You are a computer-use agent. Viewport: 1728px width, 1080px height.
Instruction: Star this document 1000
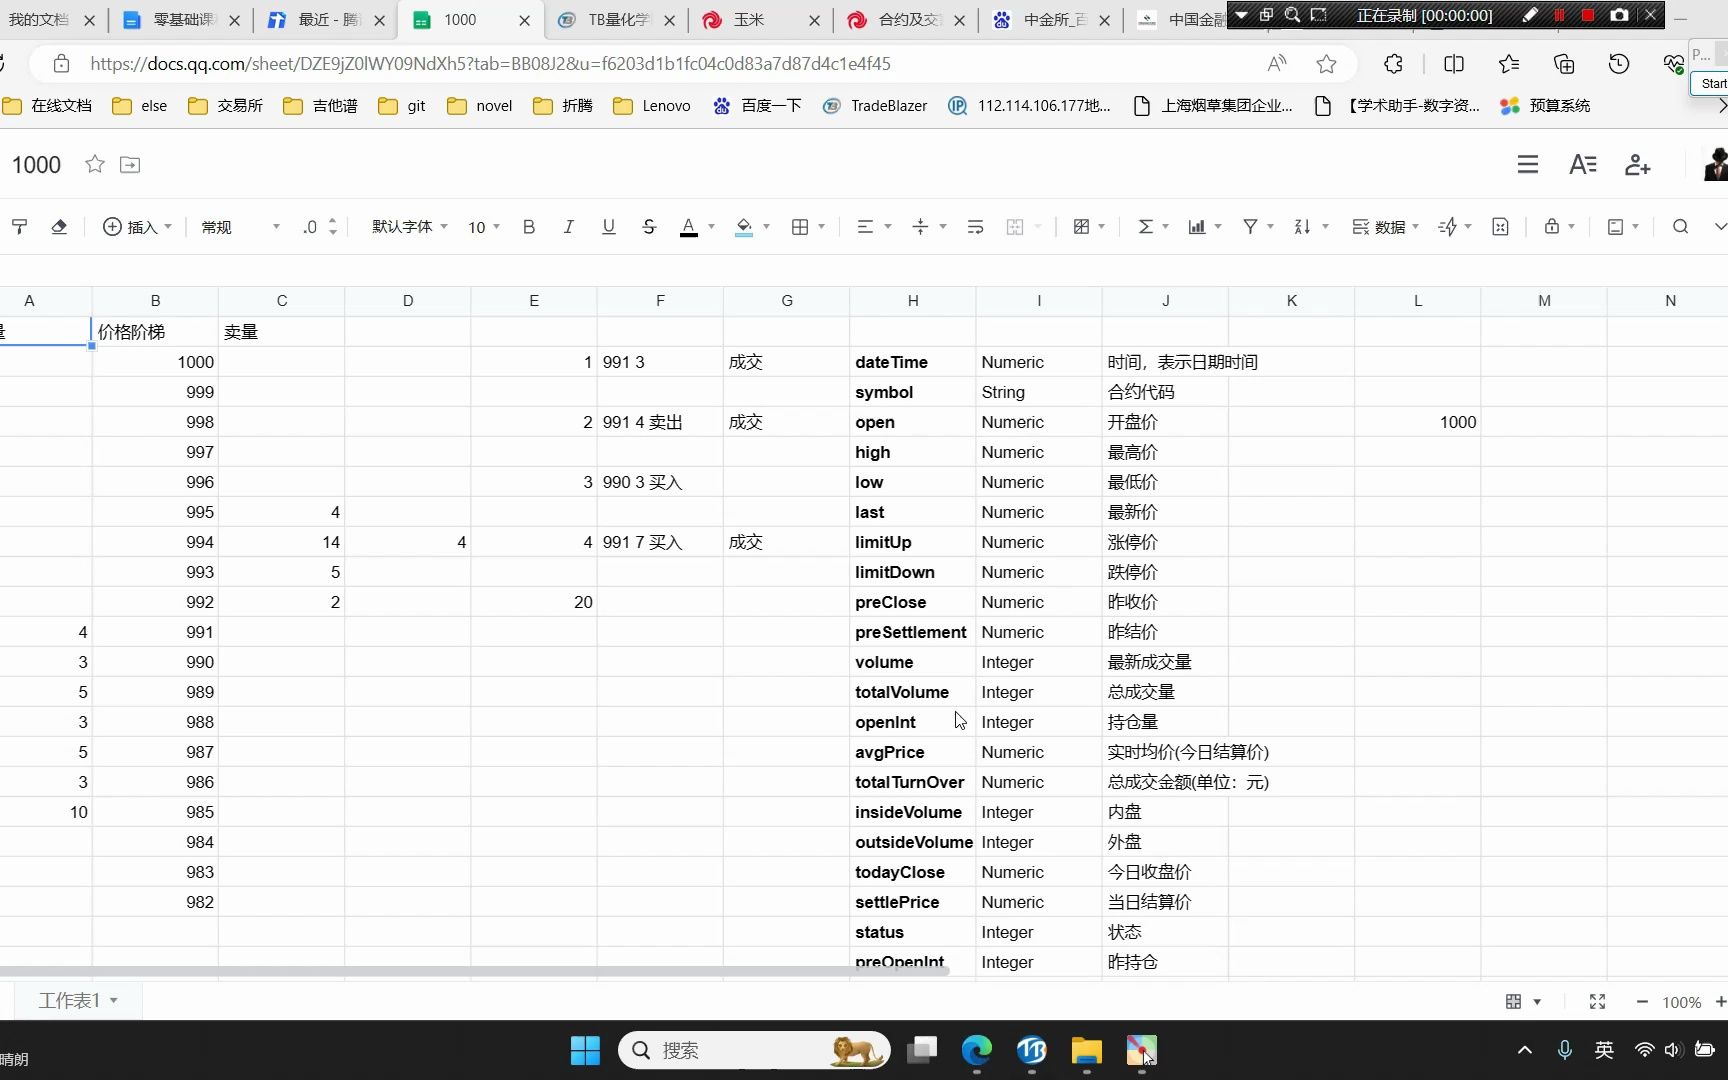[x=95, y=164]
